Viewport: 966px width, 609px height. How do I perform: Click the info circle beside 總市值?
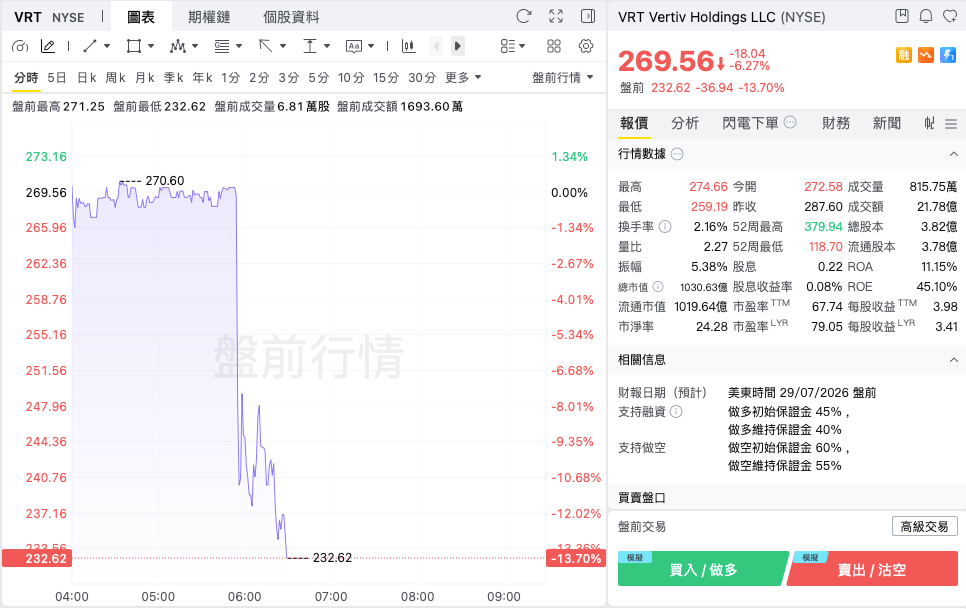click(658, 286)
